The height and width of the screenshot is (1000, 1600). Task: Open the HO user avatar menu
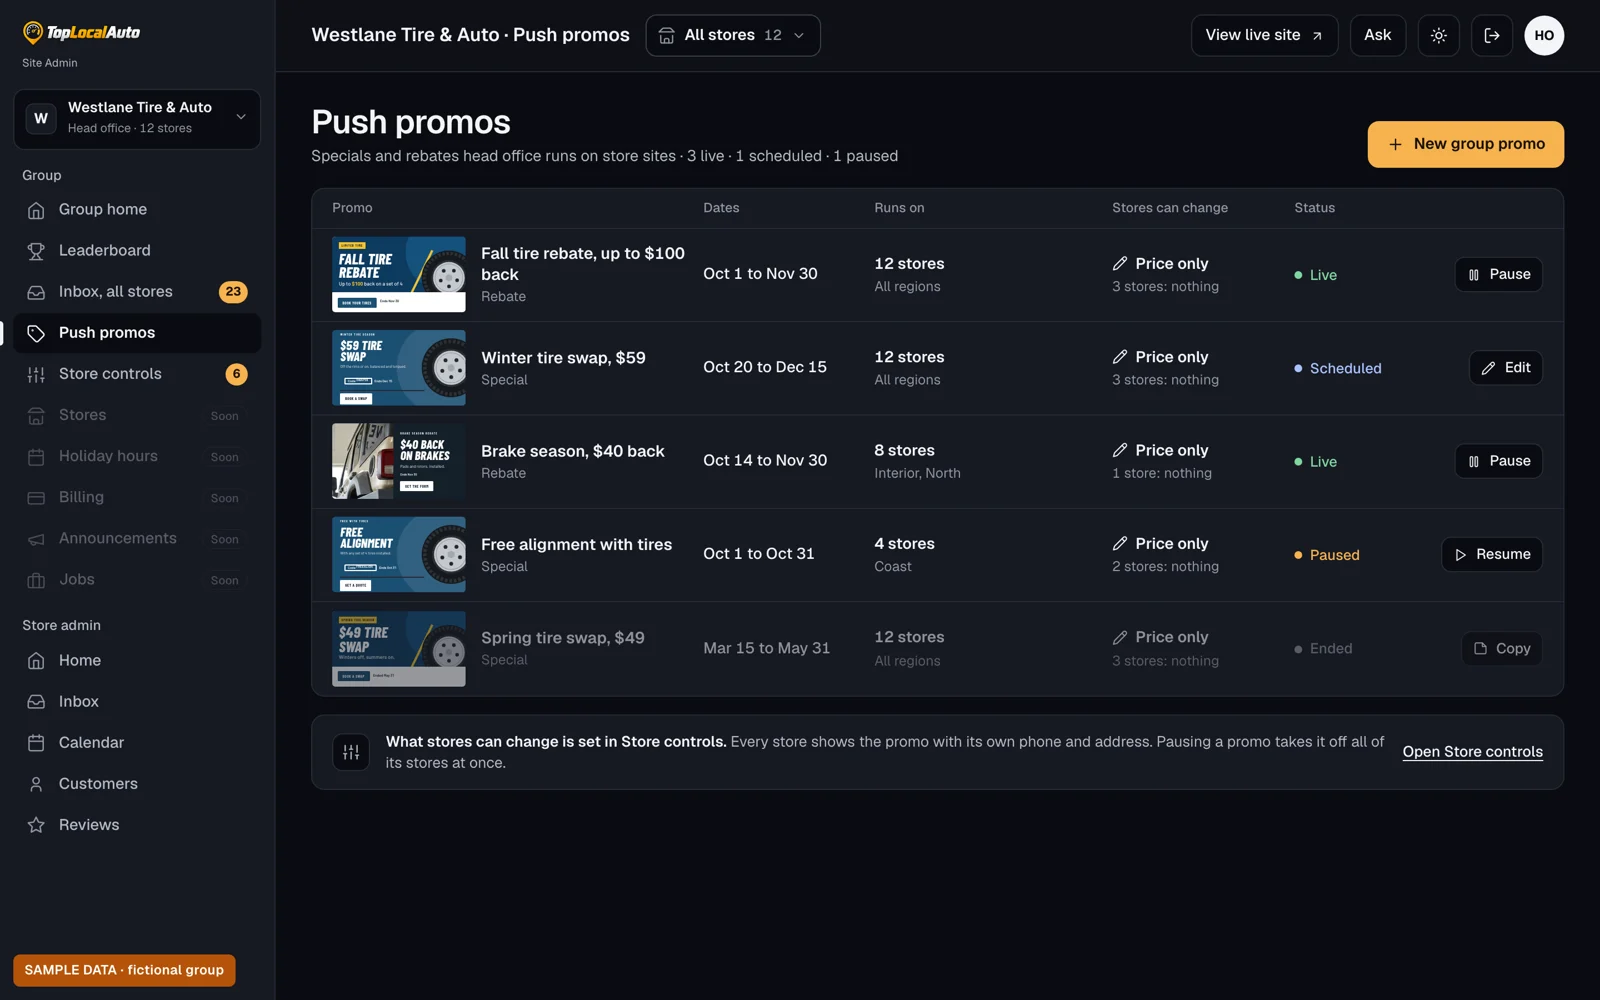pyautogui.click(x=1544, y=35)
